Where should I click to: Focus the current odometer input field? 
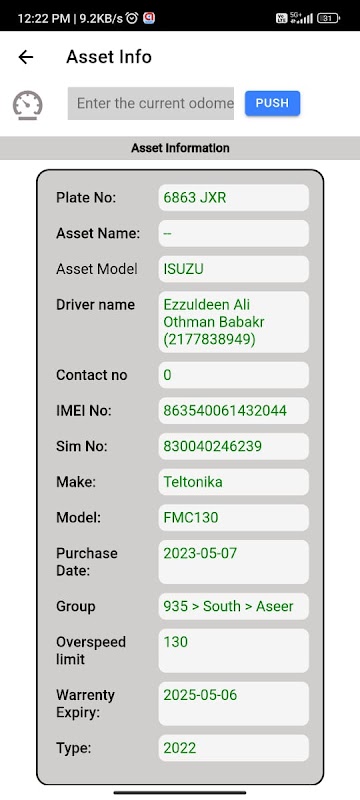151,104
